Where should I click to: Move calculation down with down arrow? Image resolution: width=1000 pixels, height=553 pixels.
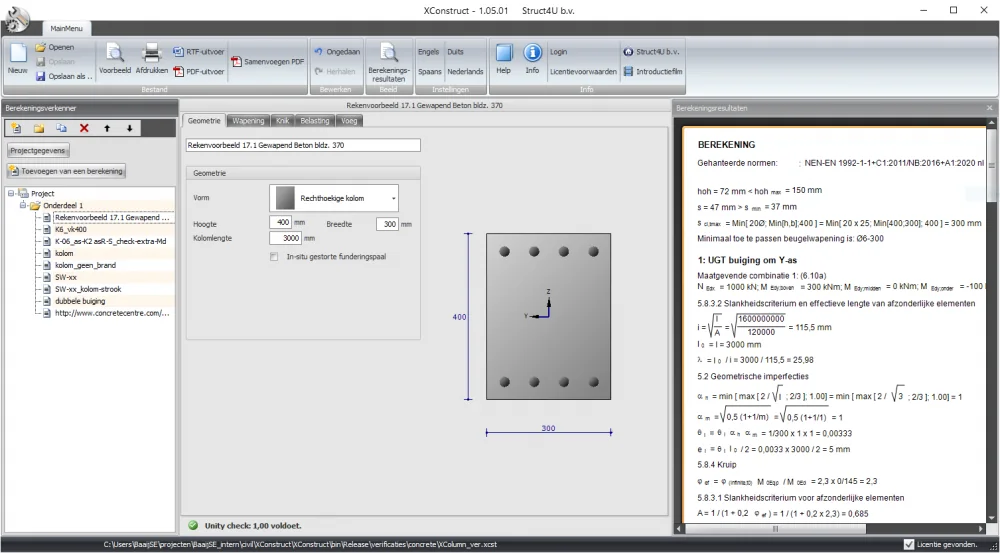click(129, 128)
